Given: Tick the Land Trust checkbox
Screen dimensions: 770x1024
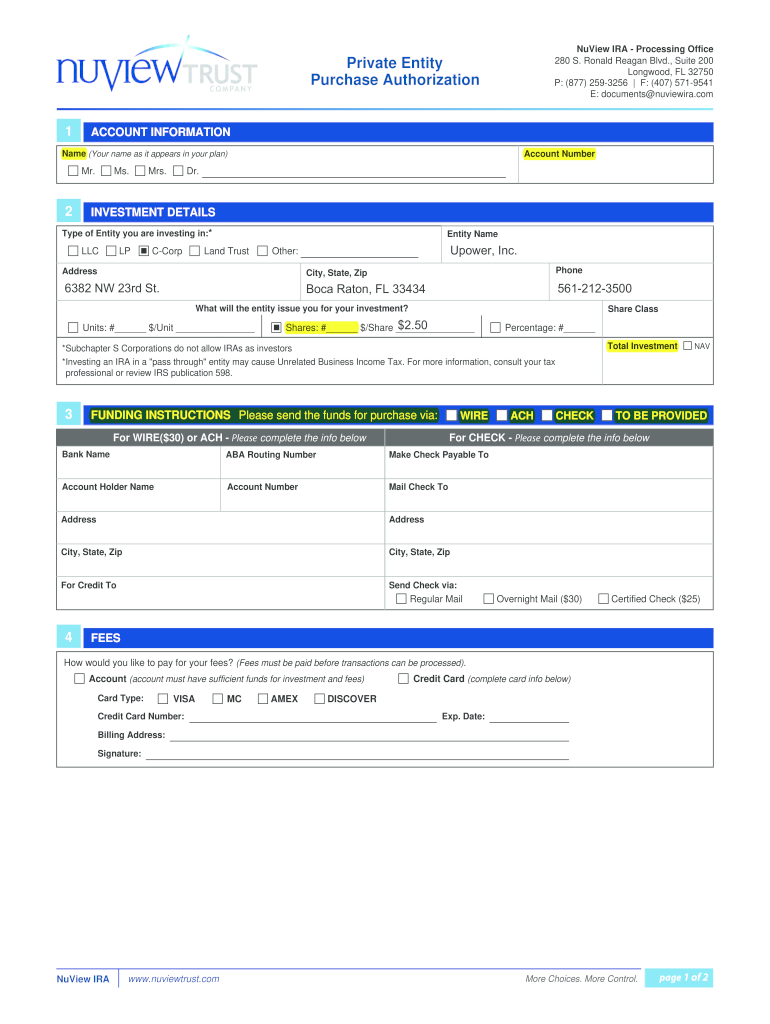Looking at the screenshot, I should (x=195, y=251).
